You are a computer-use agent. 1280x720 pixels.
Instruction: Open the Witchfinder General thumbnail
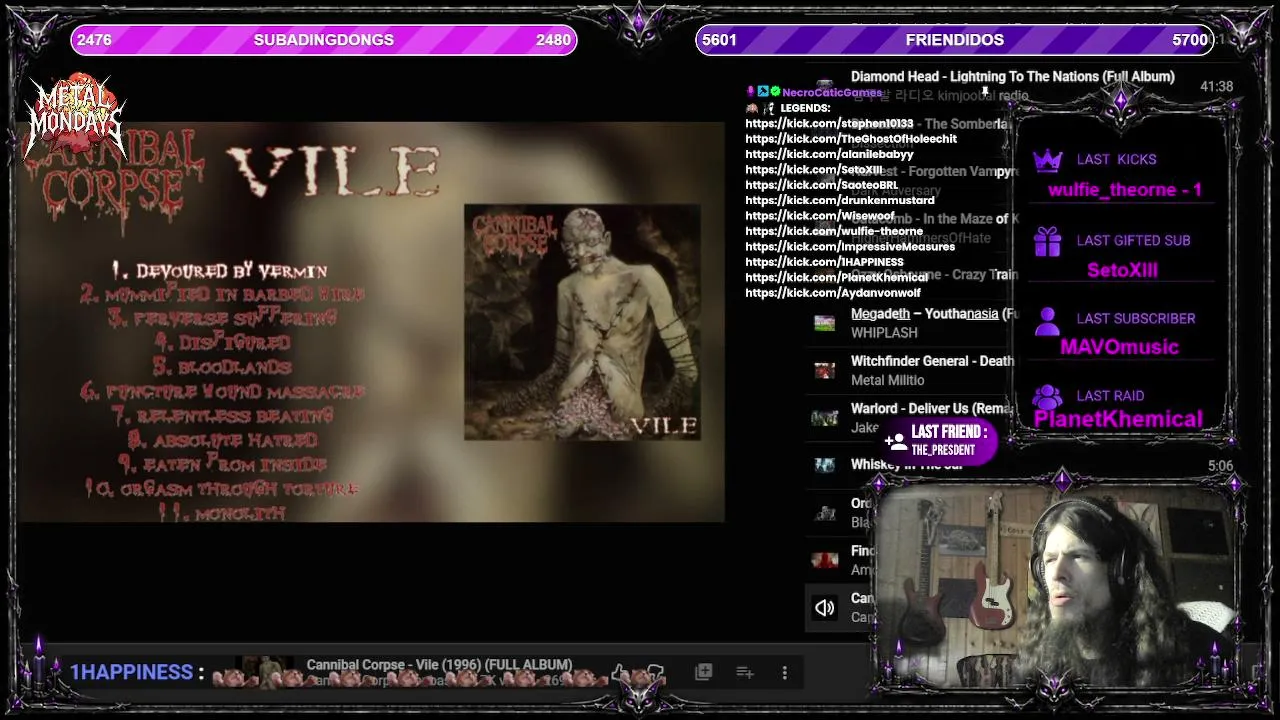pos(824,370)
